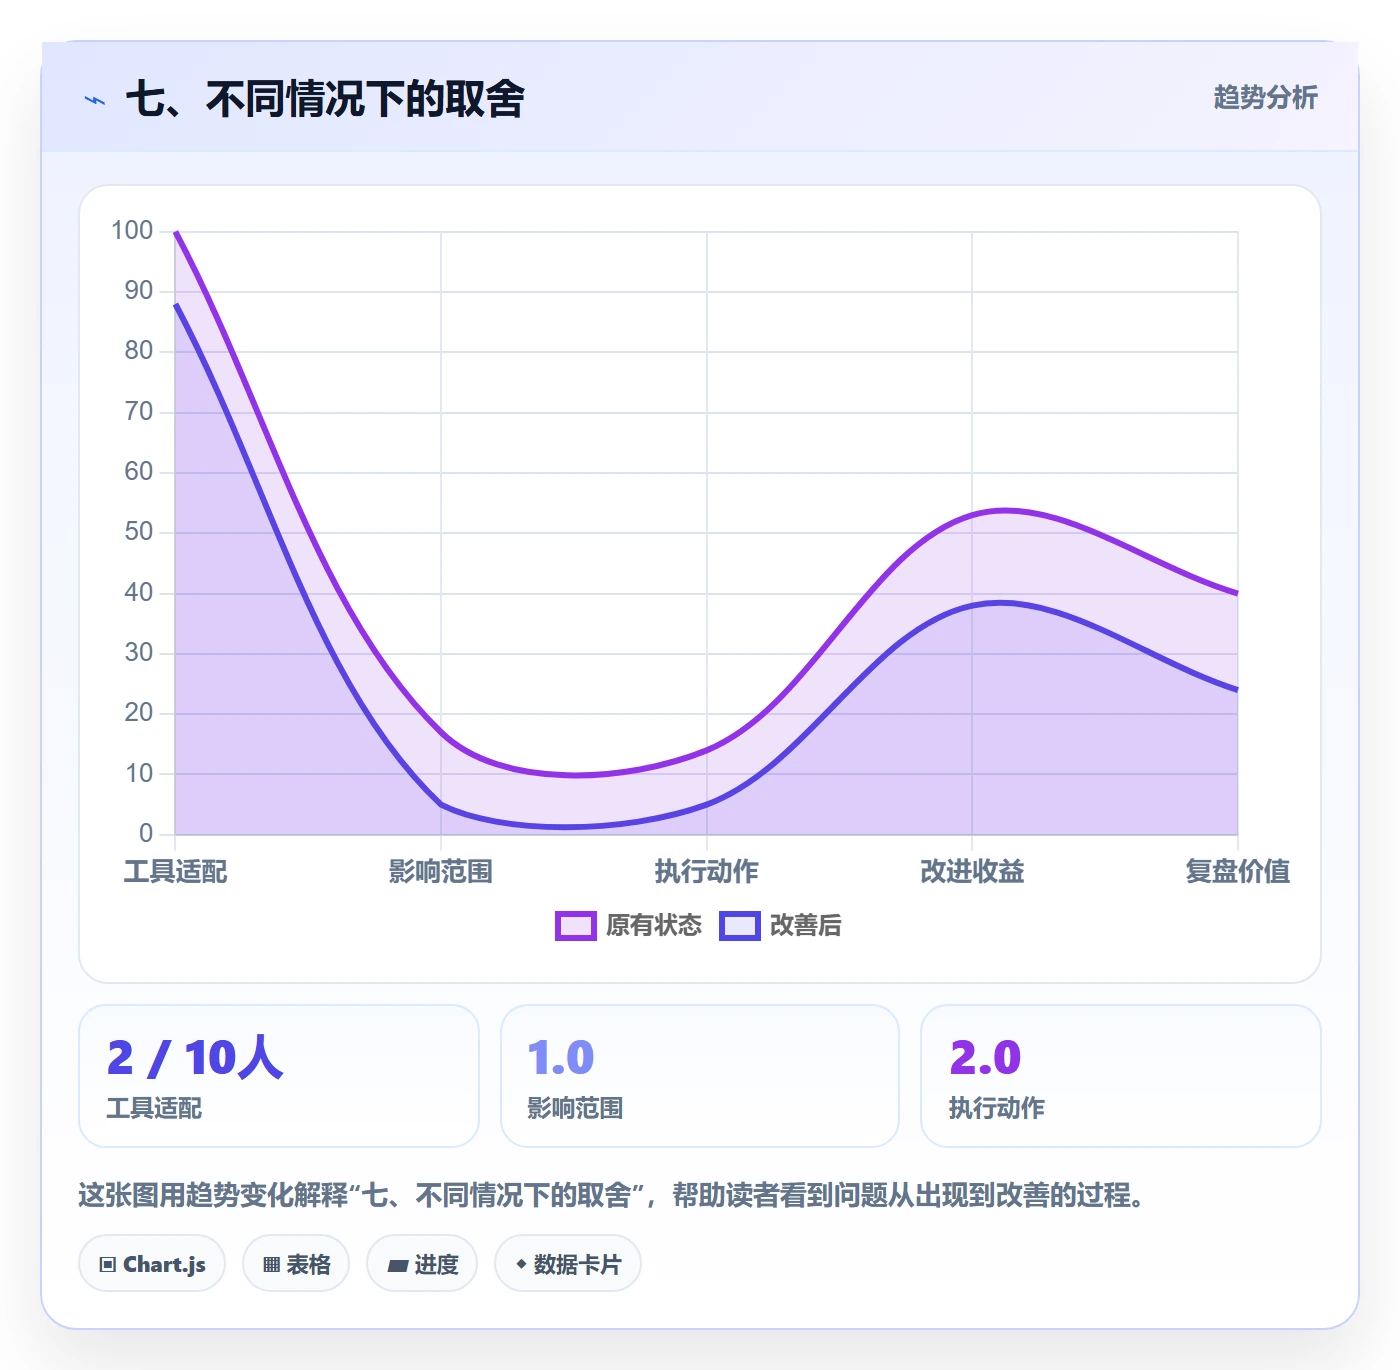Click the 改进收益 x-axis label
Image resolution: width=1400 pixels, height=1370 pixels.
click(972, 872)
